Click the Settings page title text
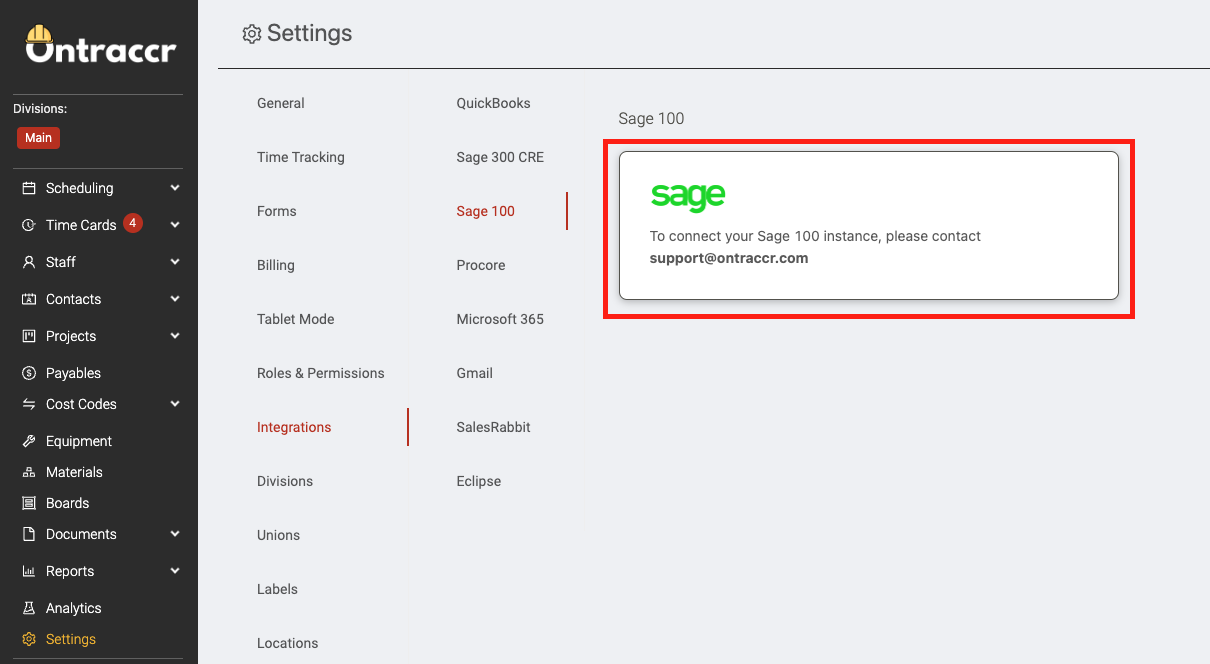The width and height of the screenshot is (1210, 664). tap(310, 34)
